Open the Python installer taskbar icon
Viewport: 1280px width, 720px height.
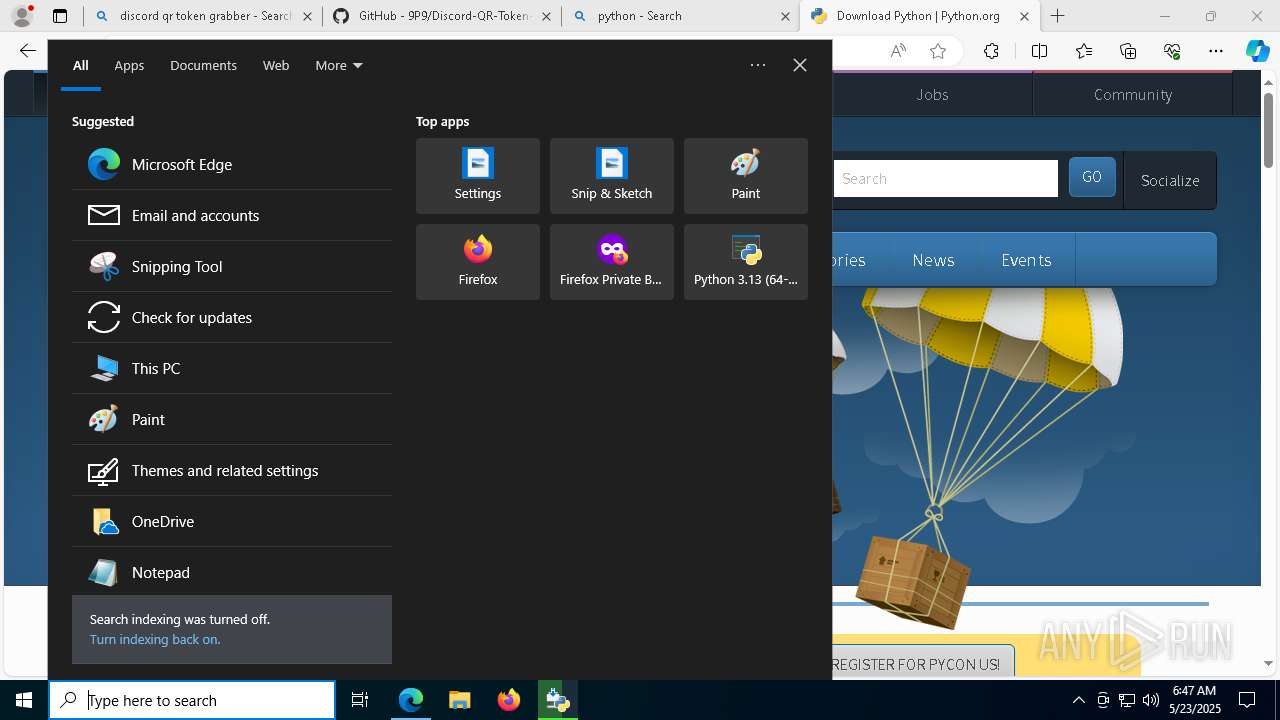(x=558, y=700)
